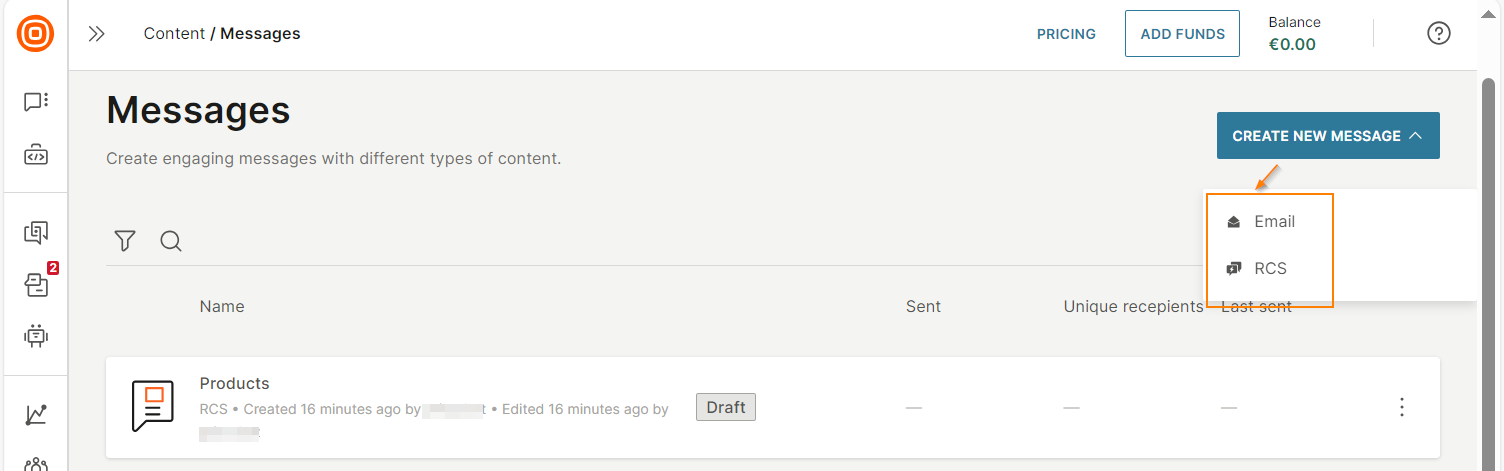1504x471 pixels.
Task: Go to Content in the breadcrumb
Action: [174, 34]
